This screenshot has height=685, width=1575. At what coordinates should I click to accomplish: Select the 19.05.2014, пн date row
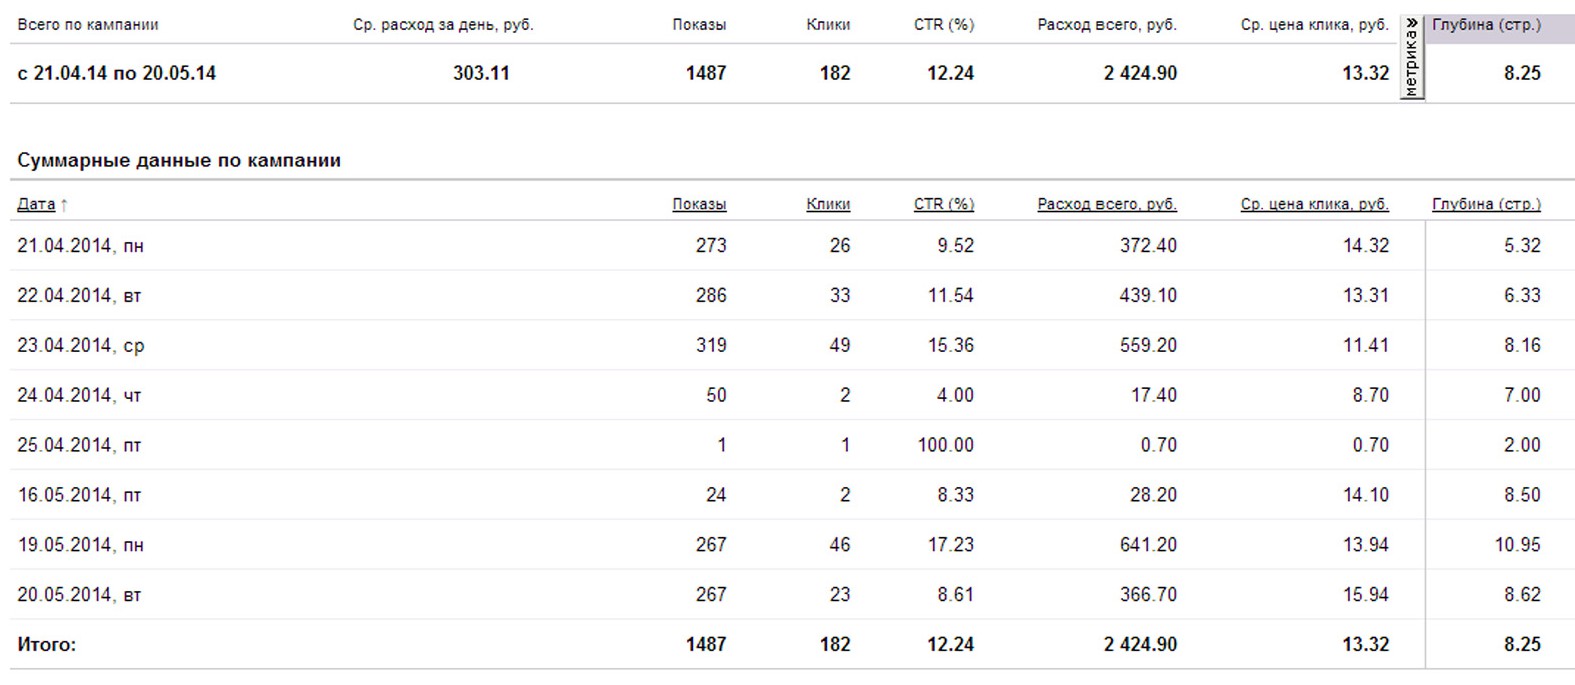pyautogui.click(x=80, y=546)
